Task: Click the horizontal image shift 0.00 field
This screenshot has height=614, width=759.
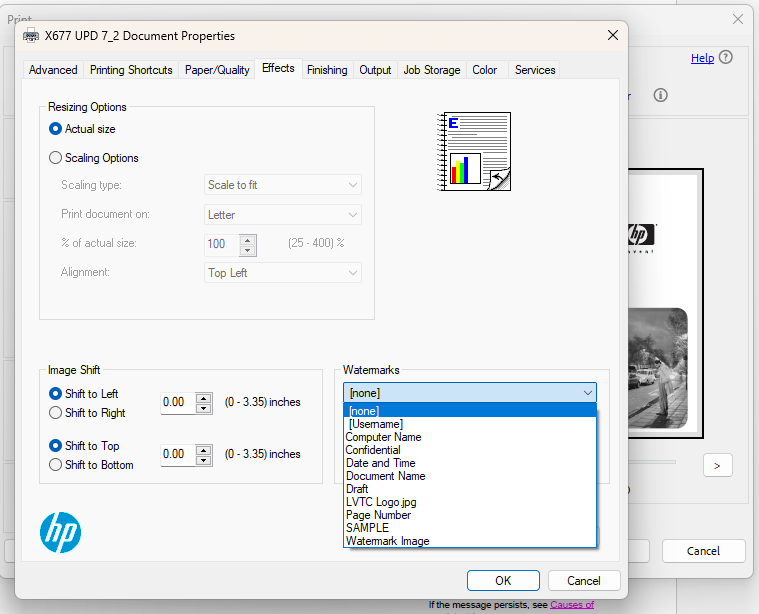Action: pyautogui.click(x=178, y=402)
